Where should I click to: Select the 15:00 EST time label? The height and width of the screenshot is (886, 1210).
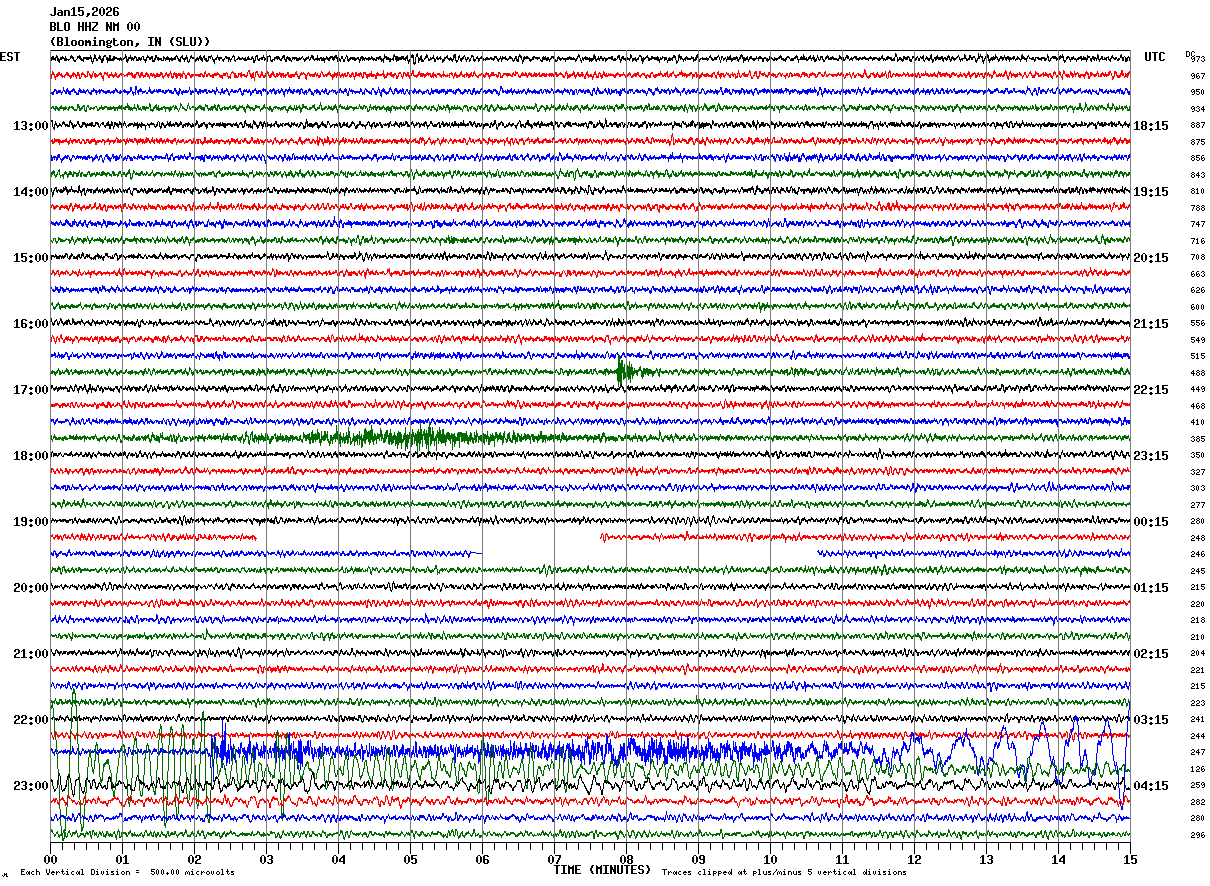30,258
